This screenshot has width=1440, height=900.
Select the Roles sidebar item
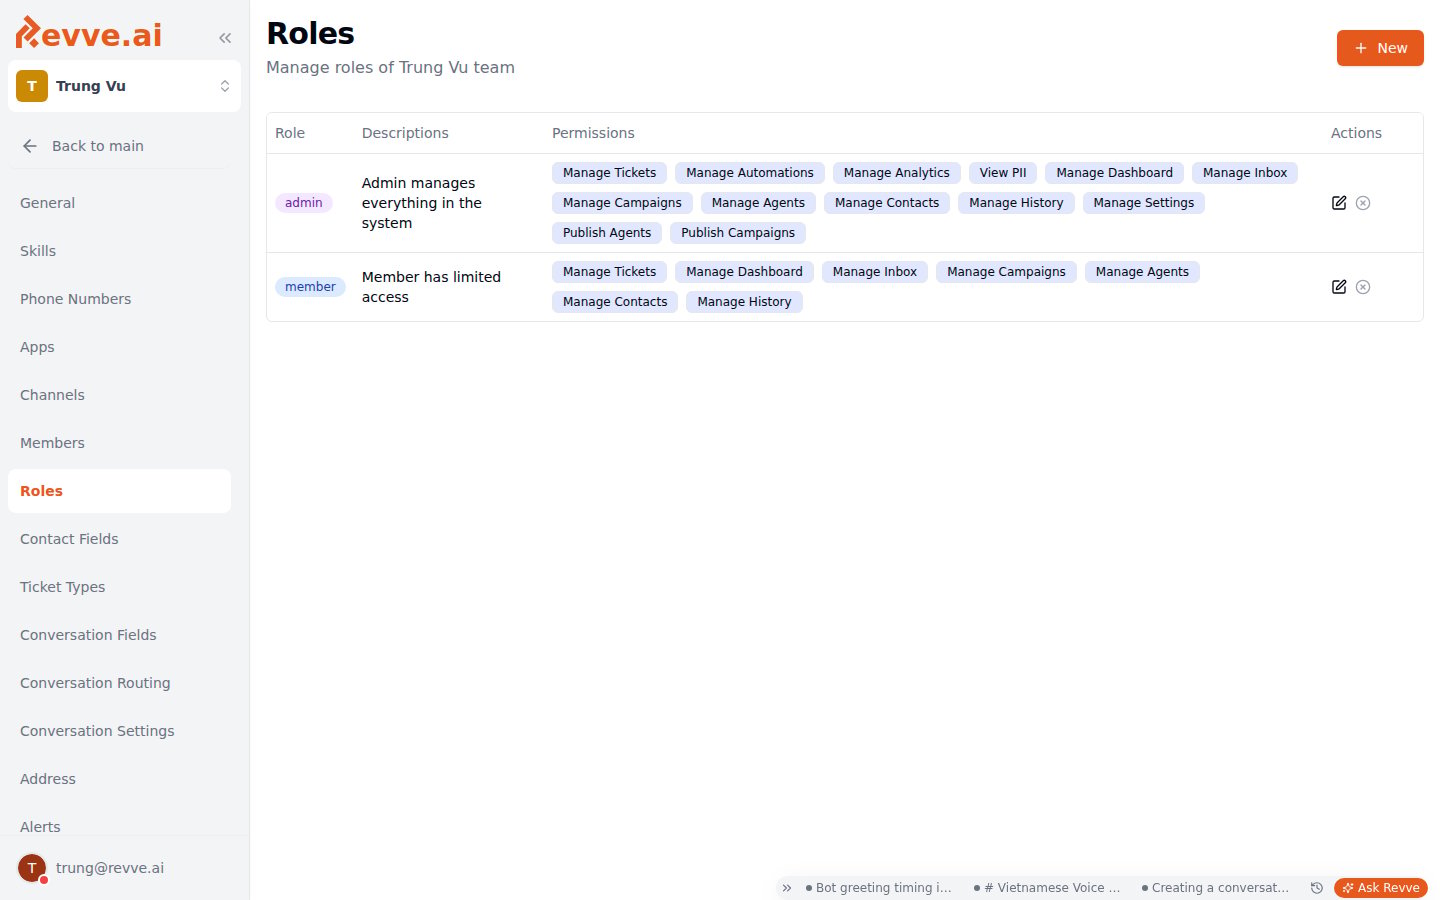point(119,491)
